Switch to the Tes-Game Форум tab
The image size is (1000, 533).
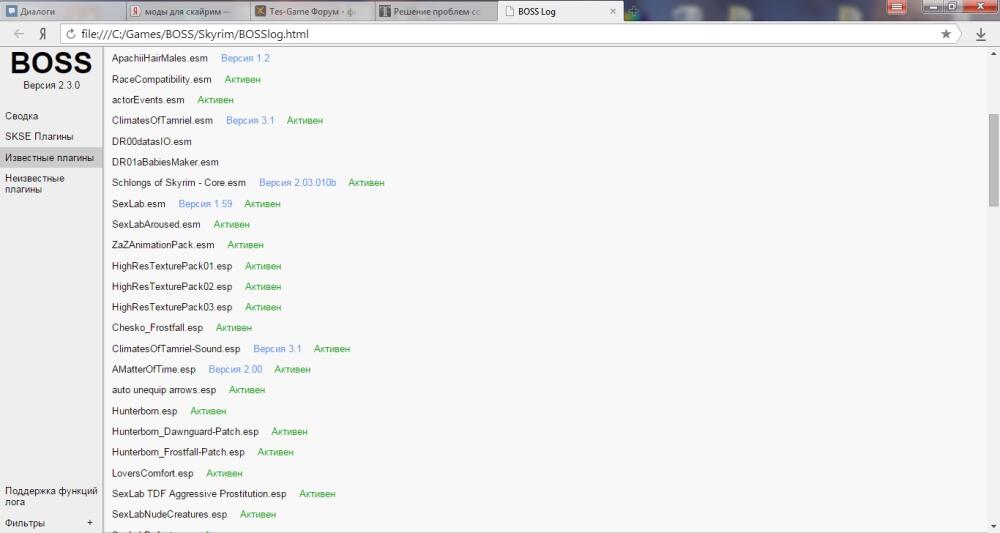(312, 11)
